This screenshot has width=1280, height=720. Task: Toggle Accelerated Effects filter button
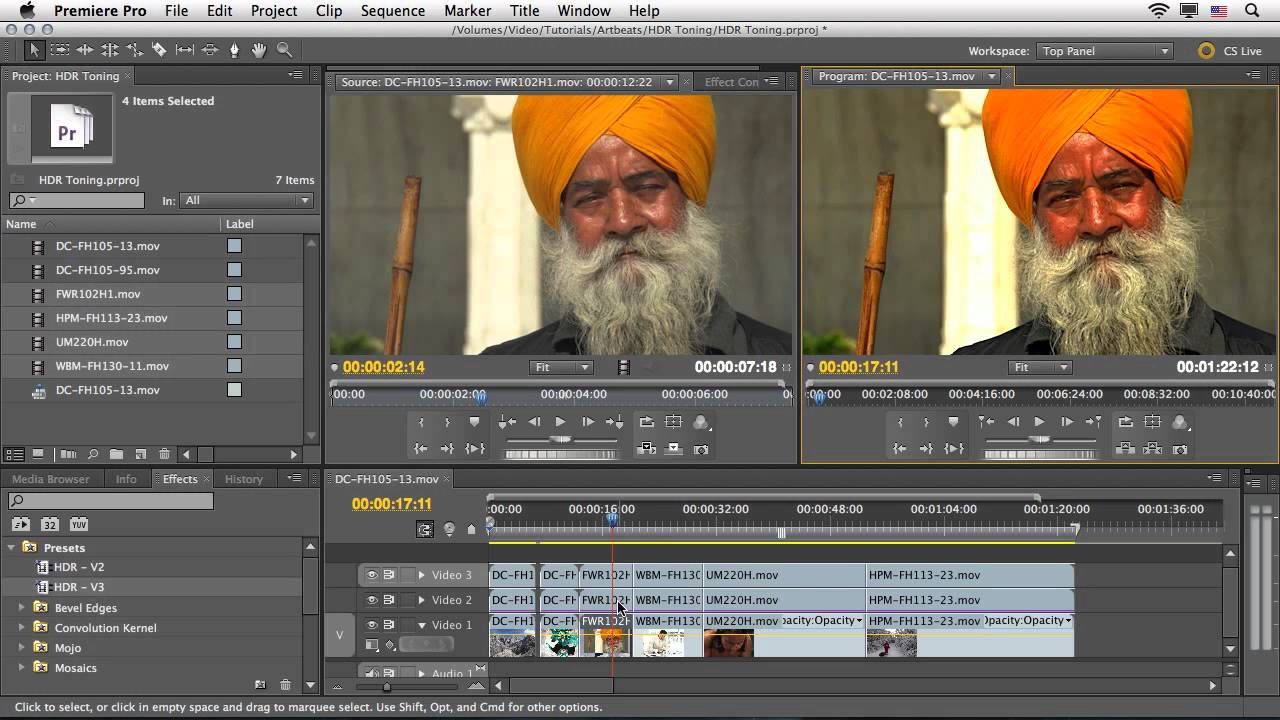20,524
